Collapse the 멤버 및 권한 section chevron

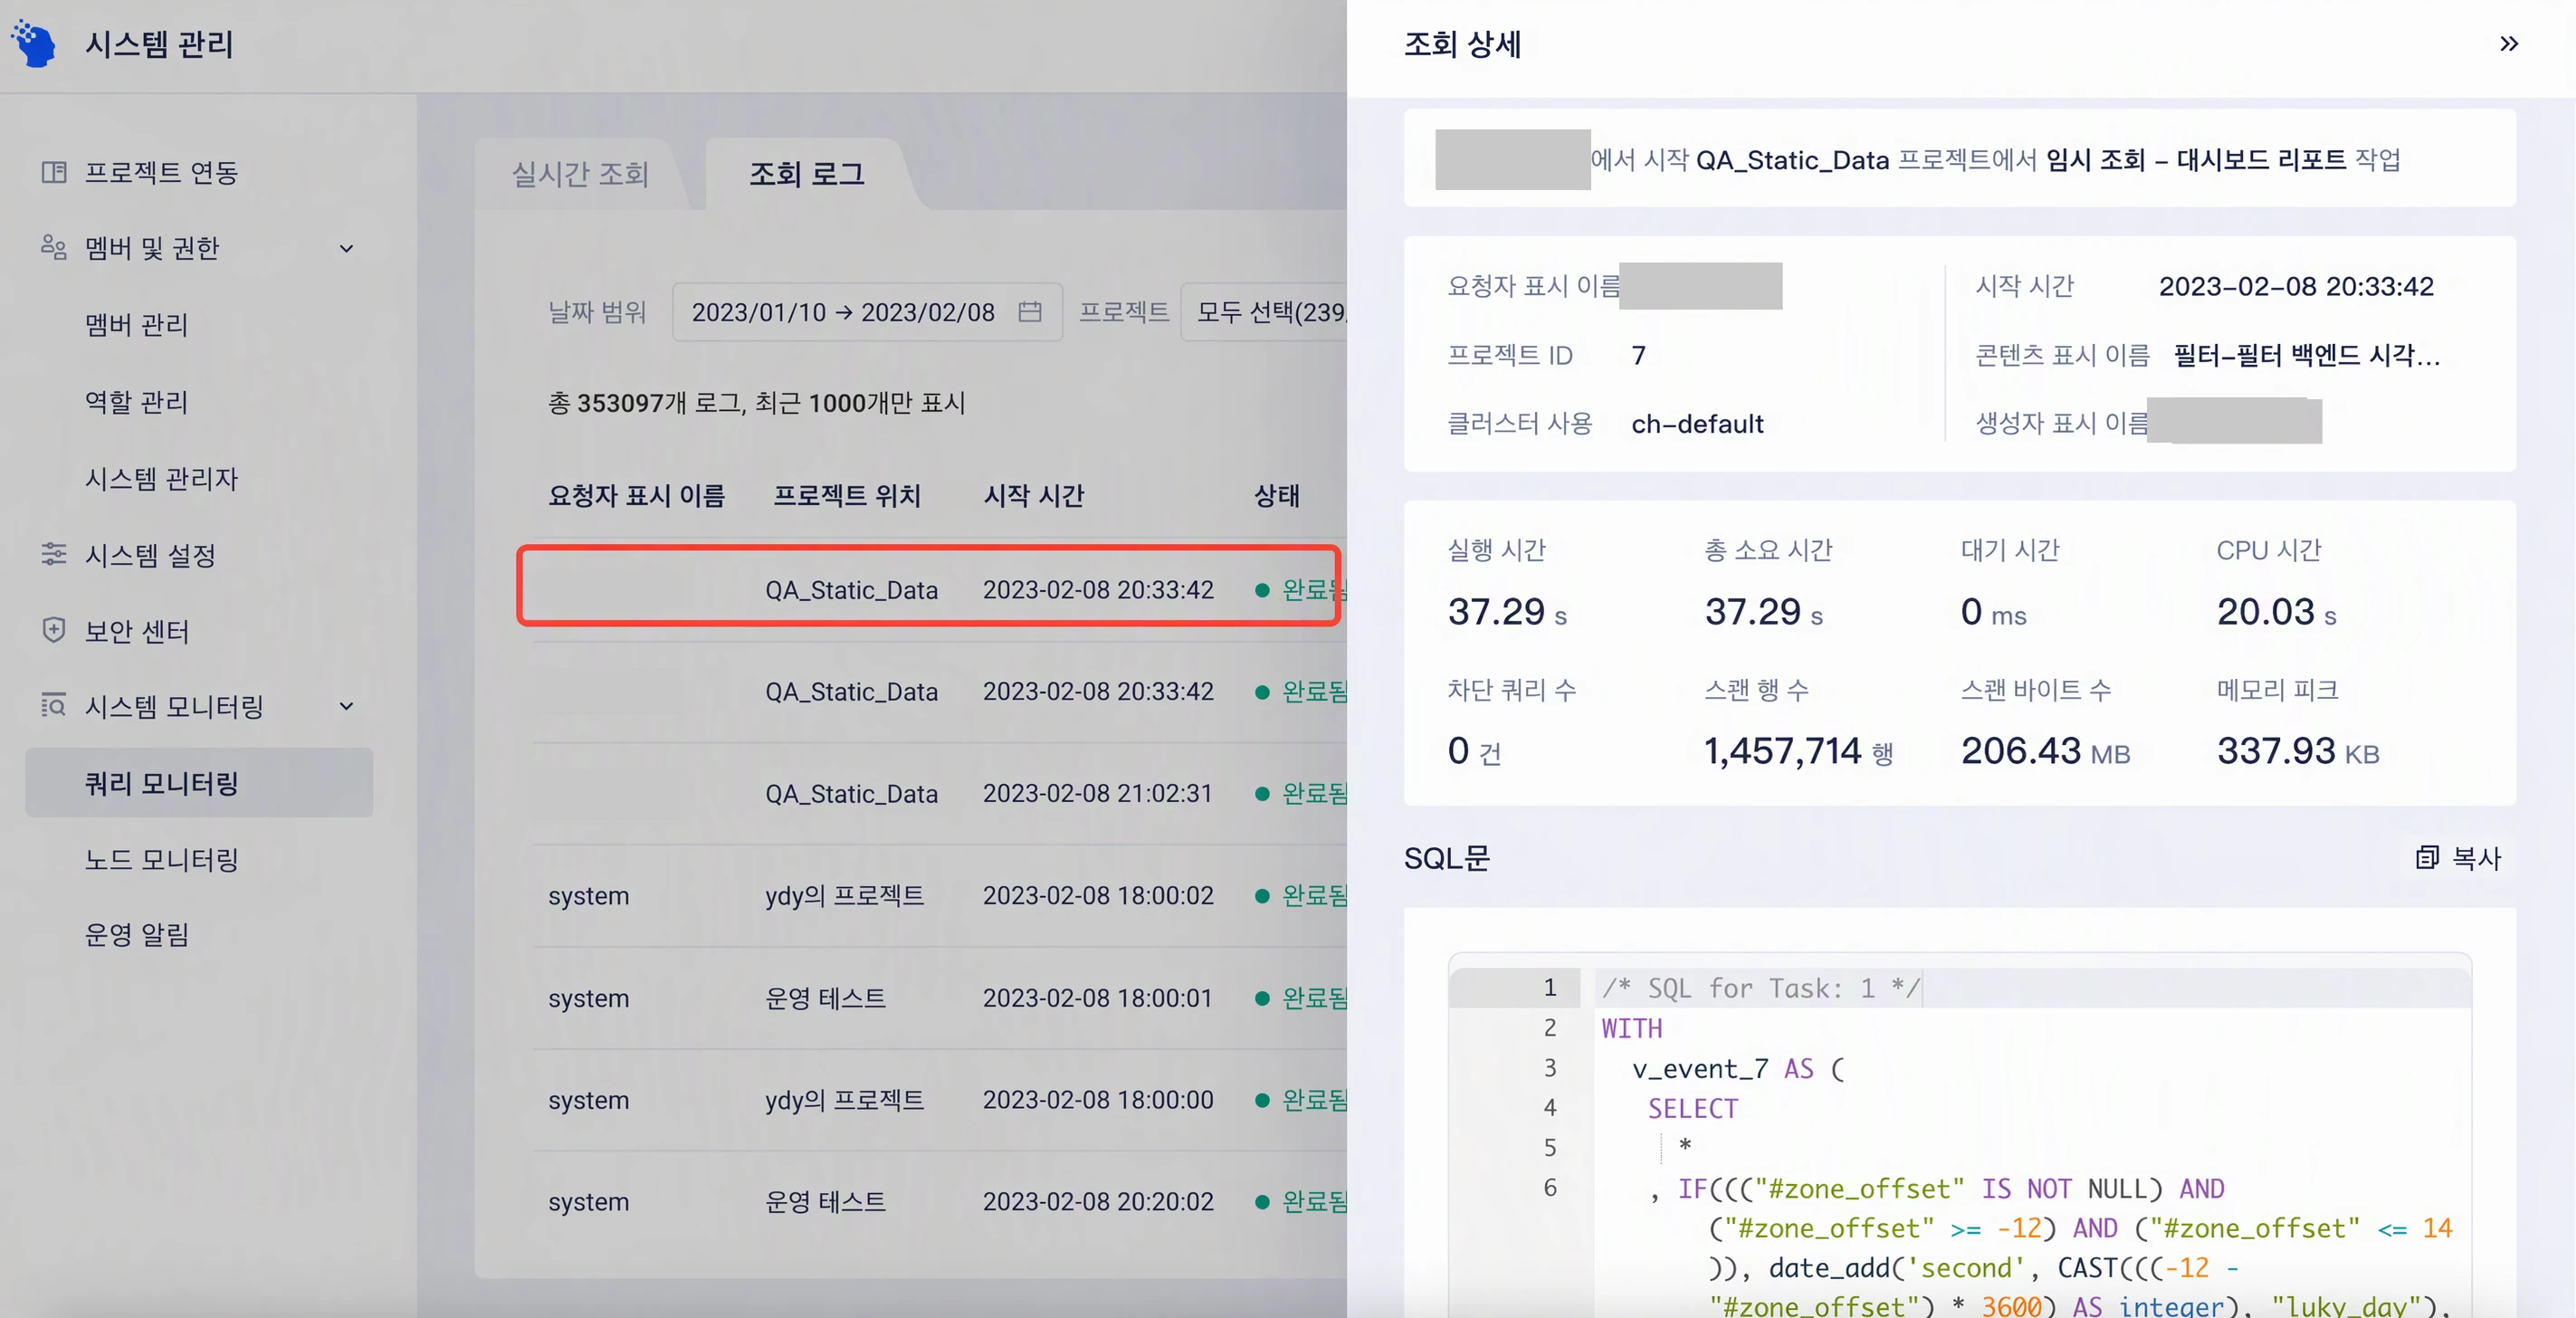point(346,248)
